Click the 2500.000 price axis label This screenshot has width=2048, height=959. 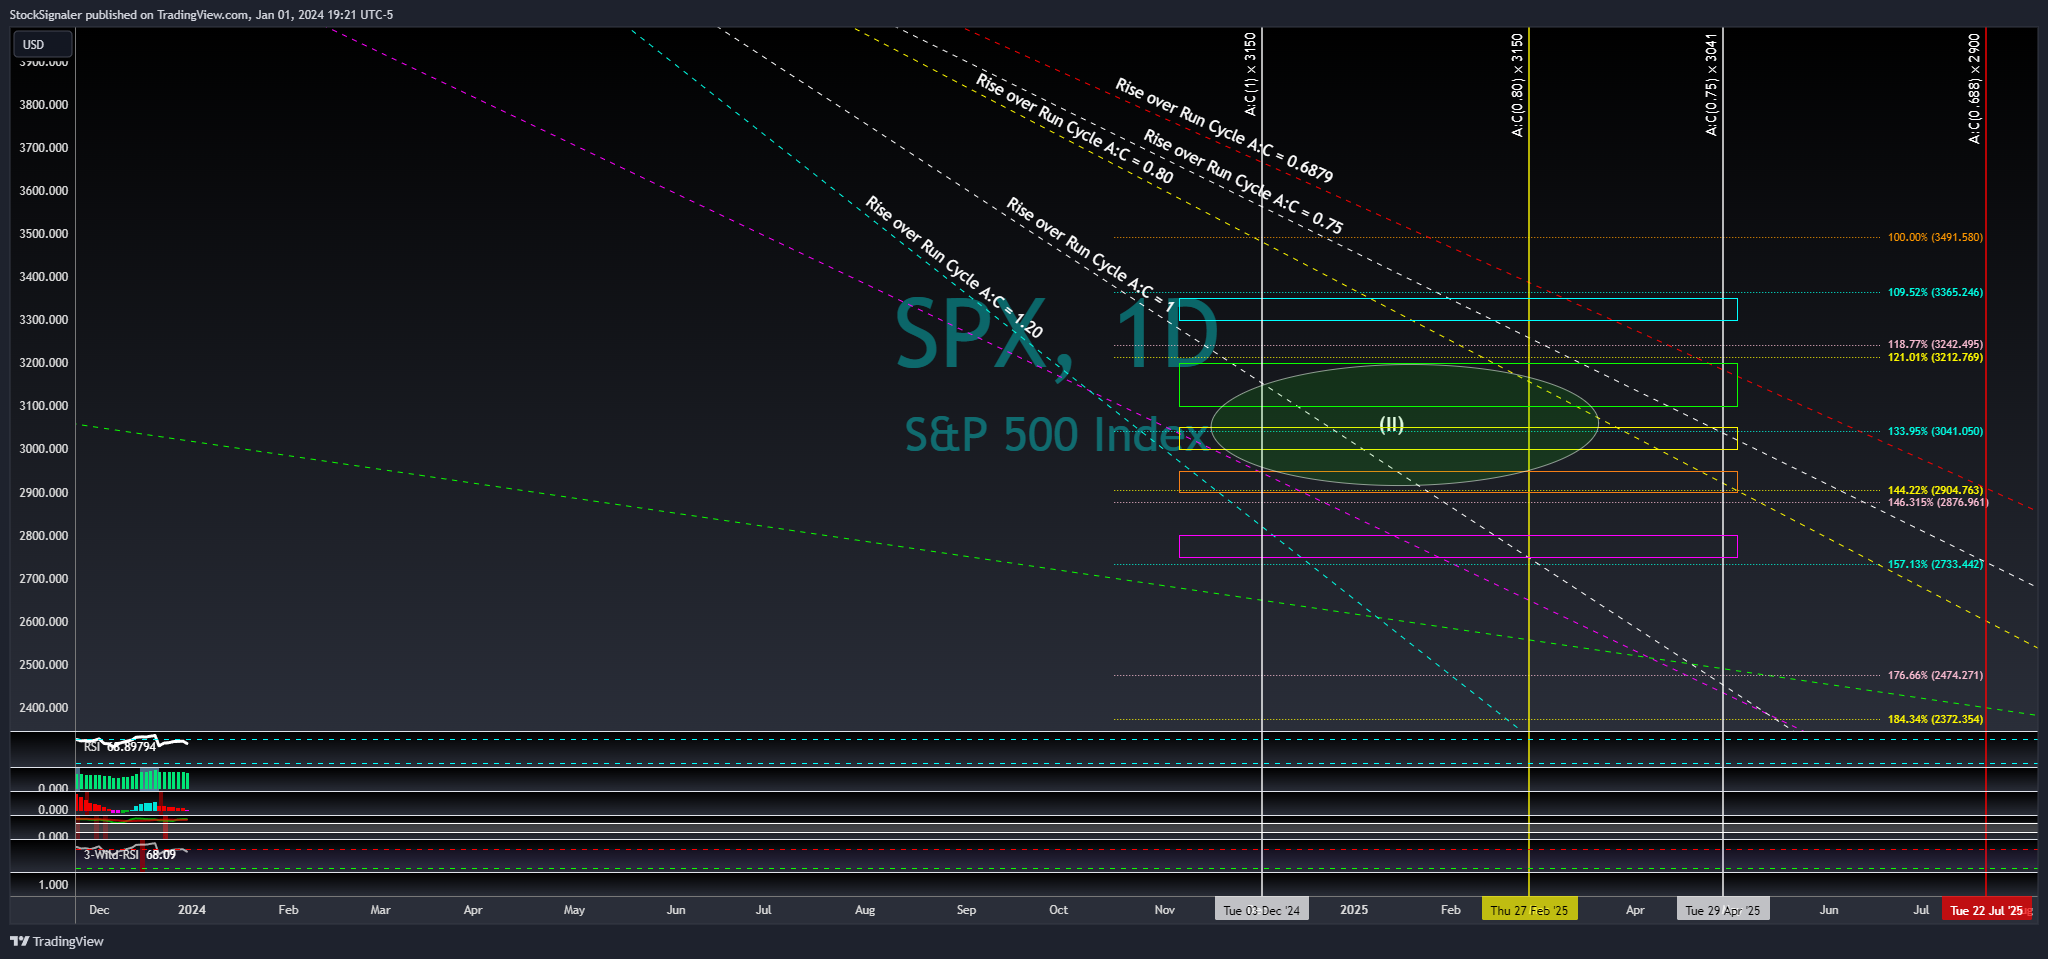(44, 665)
